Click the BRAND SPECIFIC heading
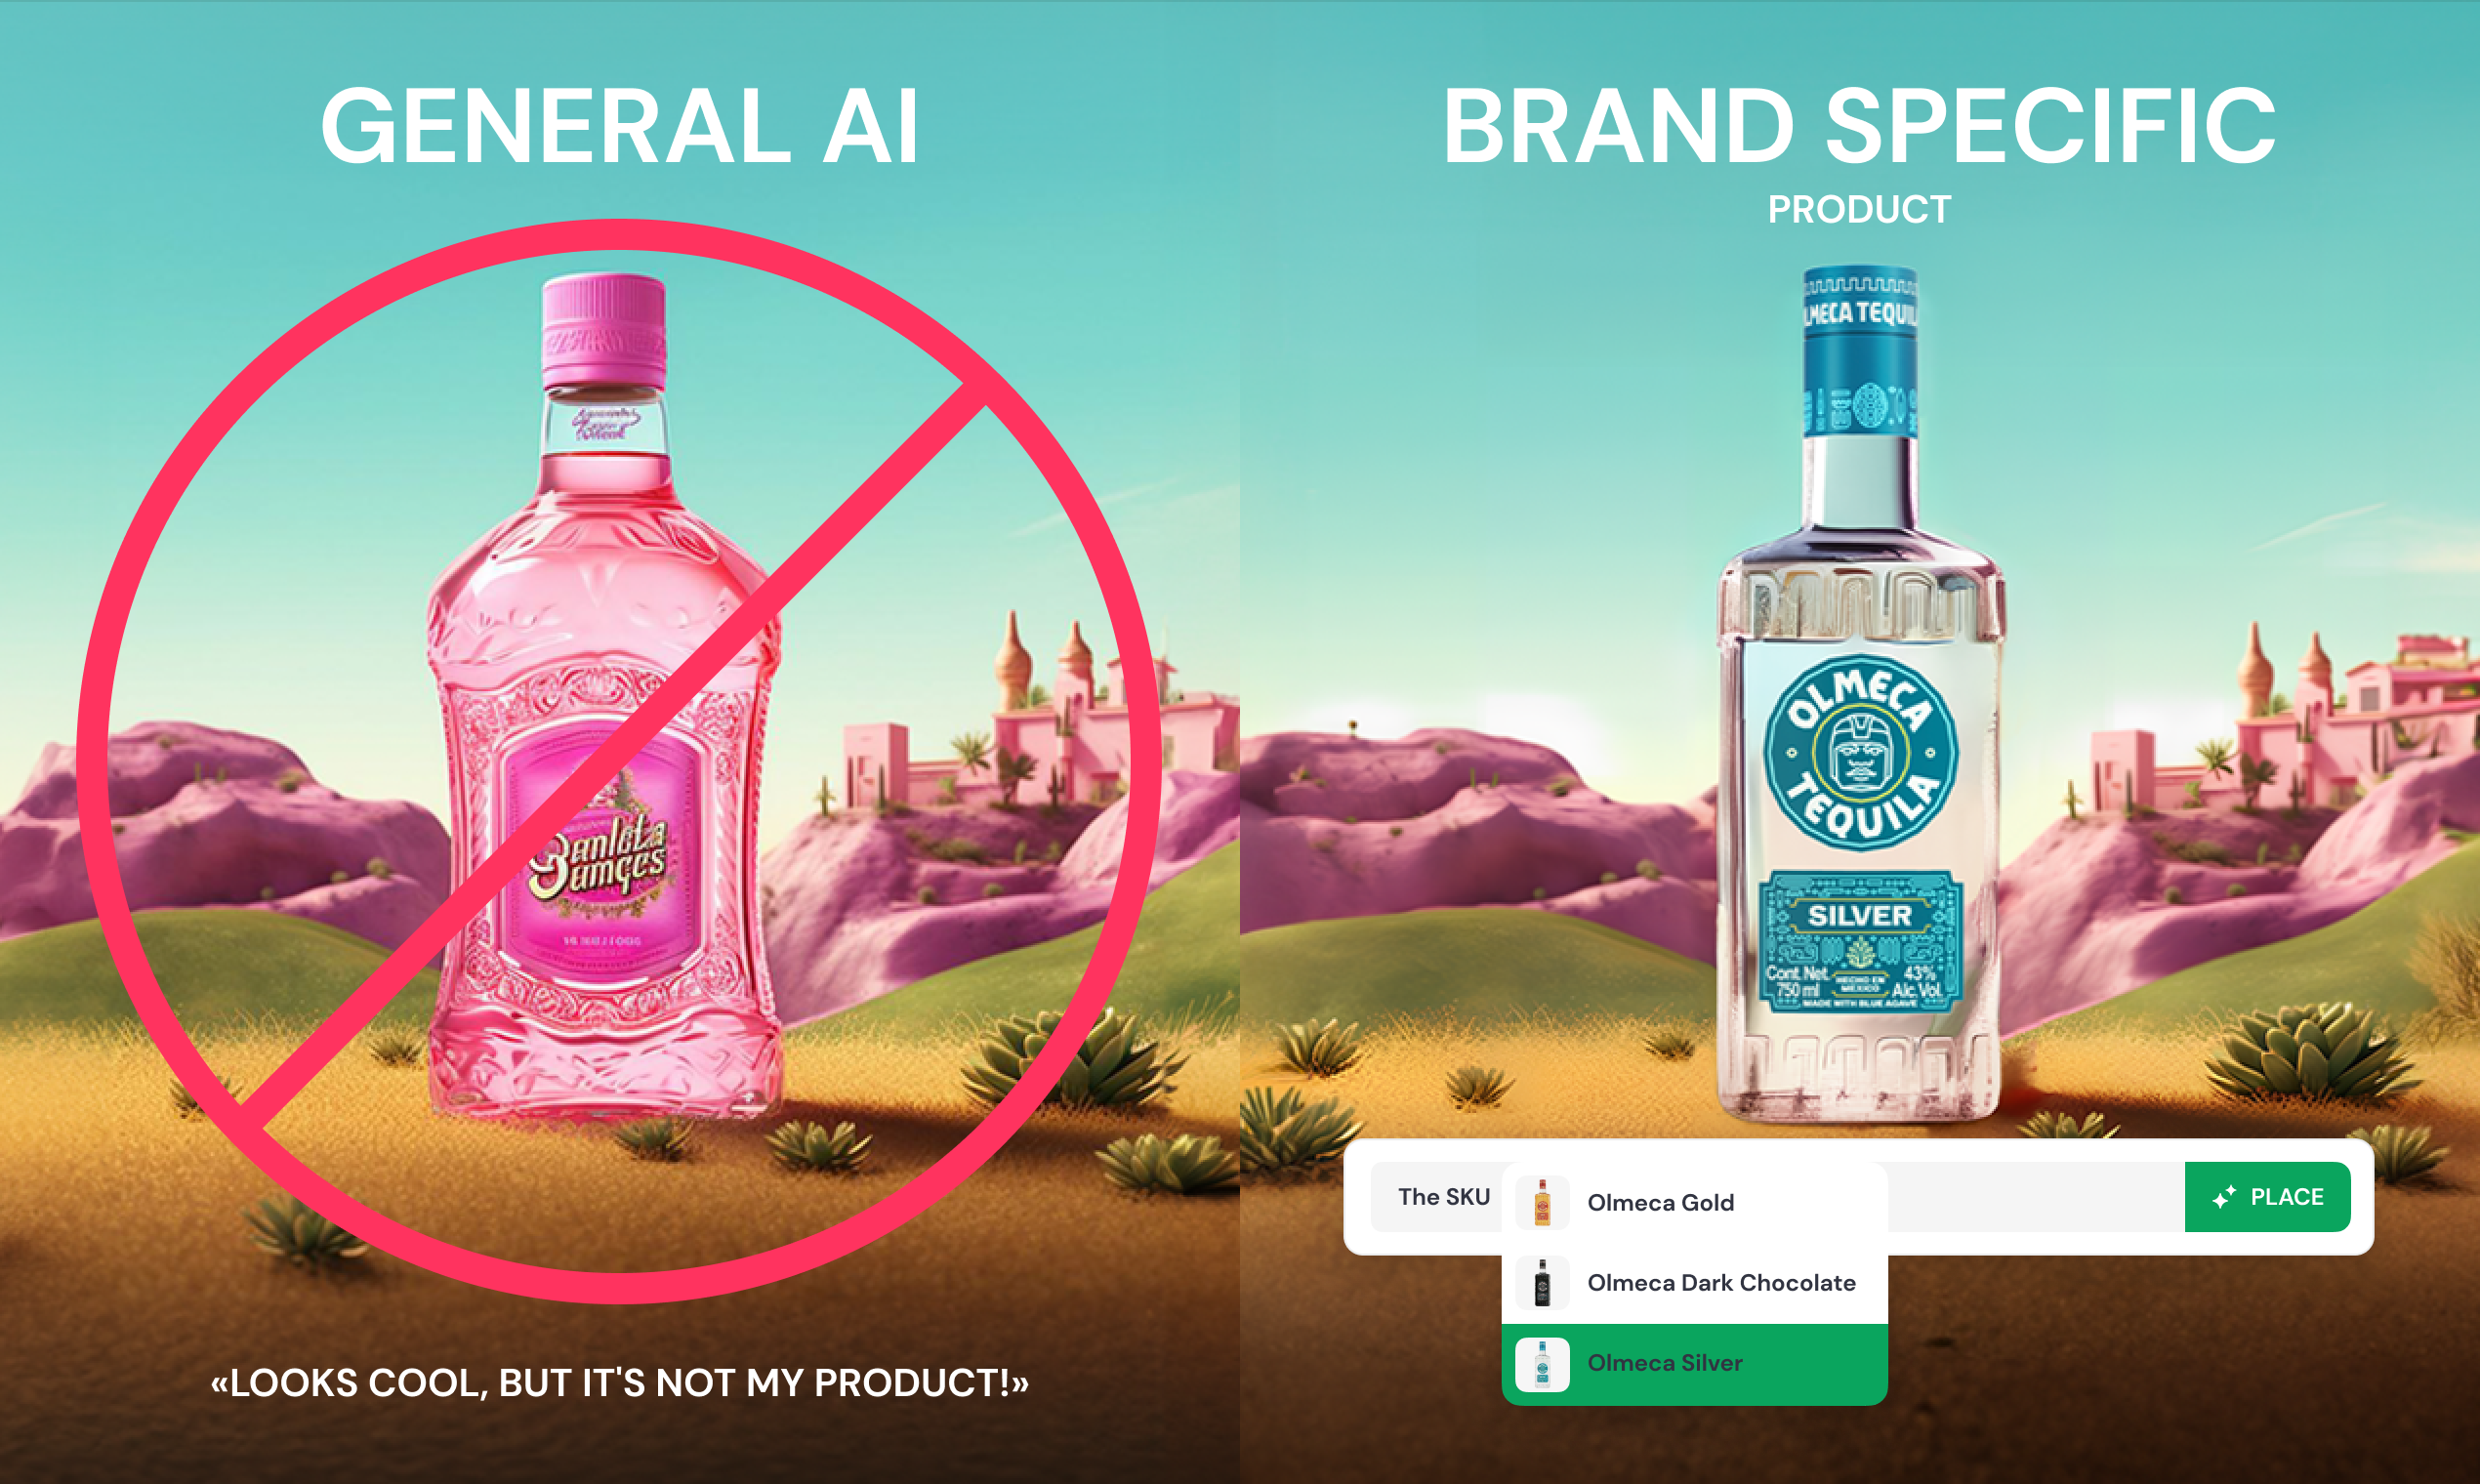2480x1484 pixels. pos(1859,126)
